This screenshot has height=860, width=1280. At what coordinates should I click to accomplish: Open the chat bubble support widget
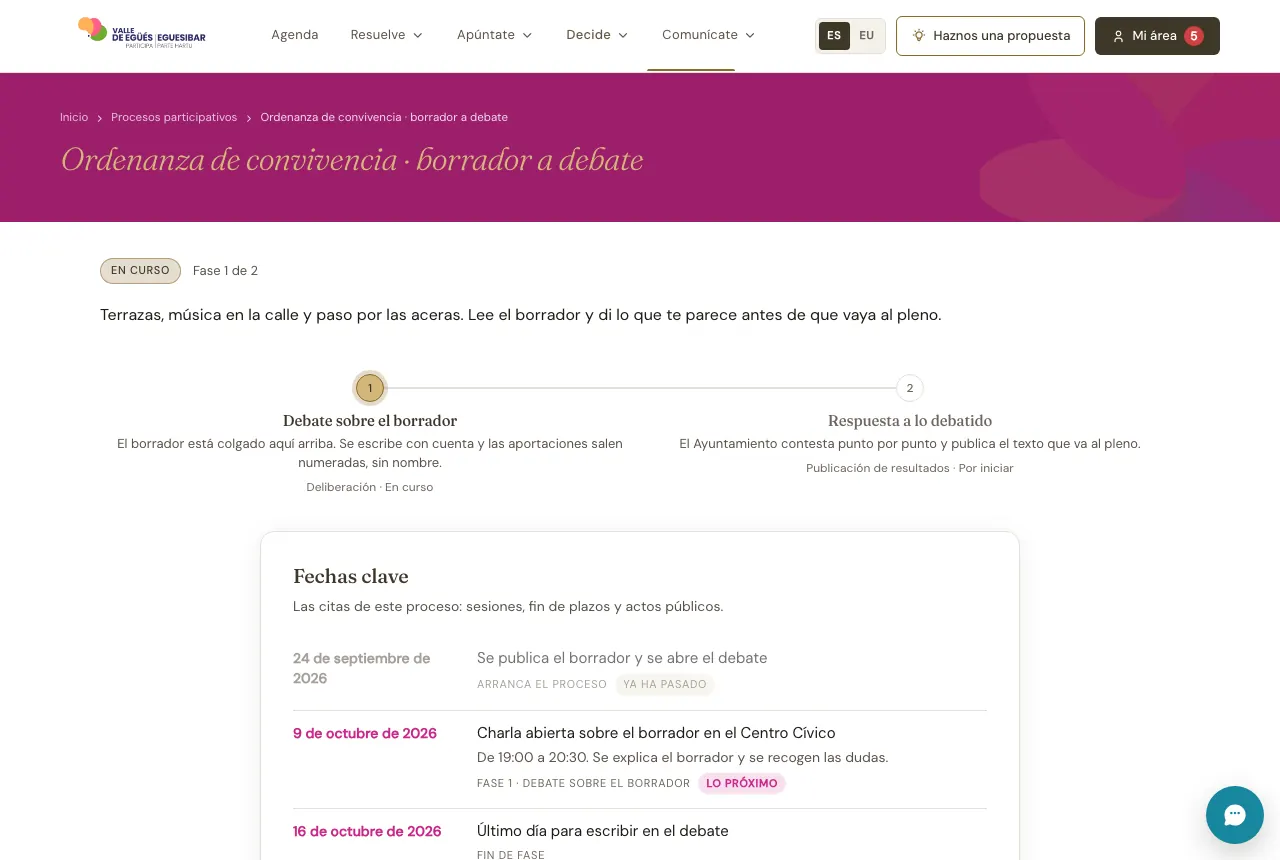[x=1235, y=815]
